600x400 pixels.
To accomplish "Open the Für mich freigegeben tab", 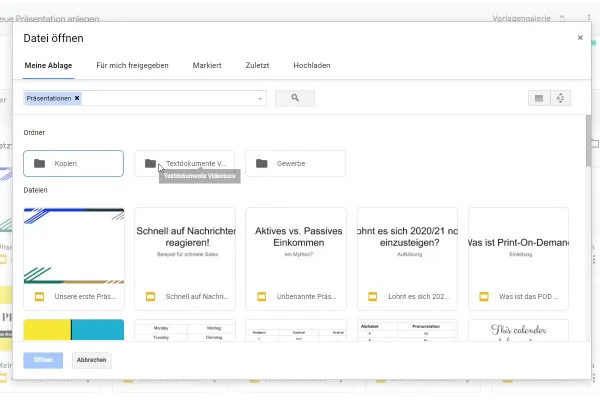I will 132,65.
